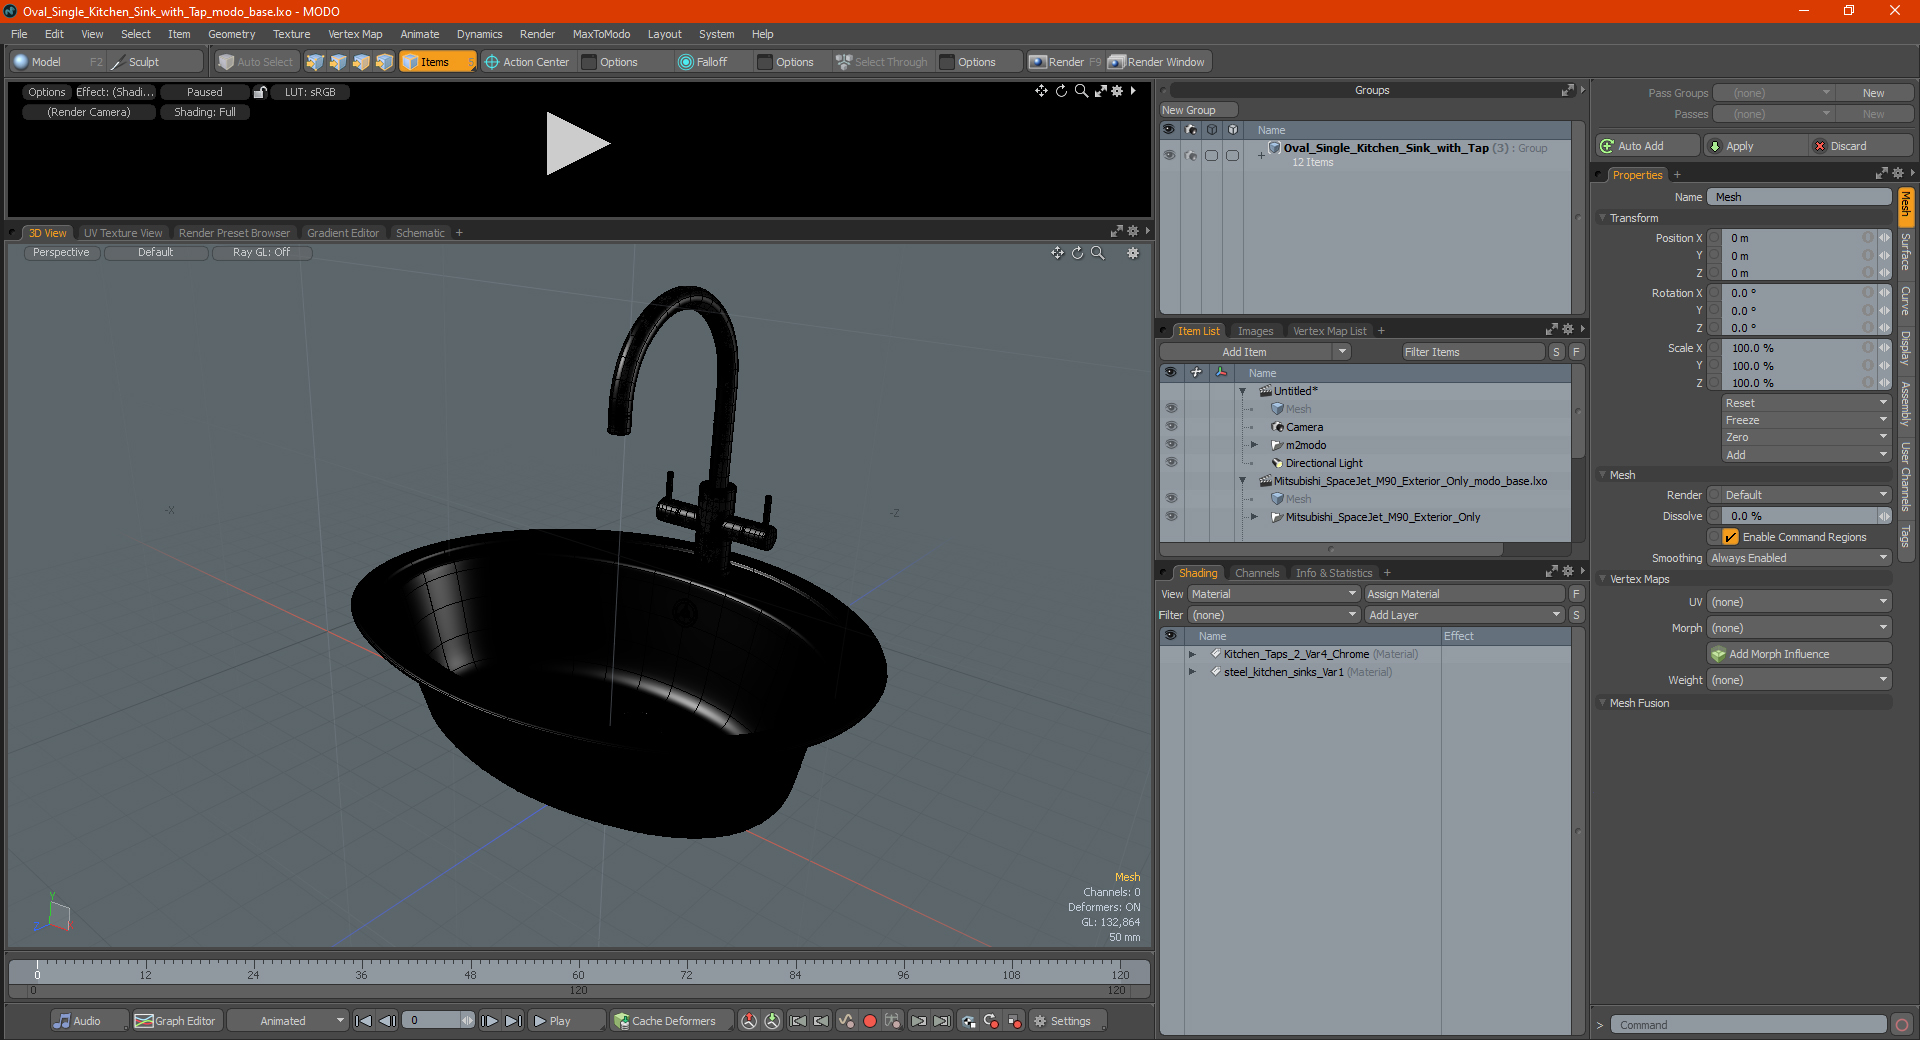Toggle Select Through Options checkbox

click(947, 62)
